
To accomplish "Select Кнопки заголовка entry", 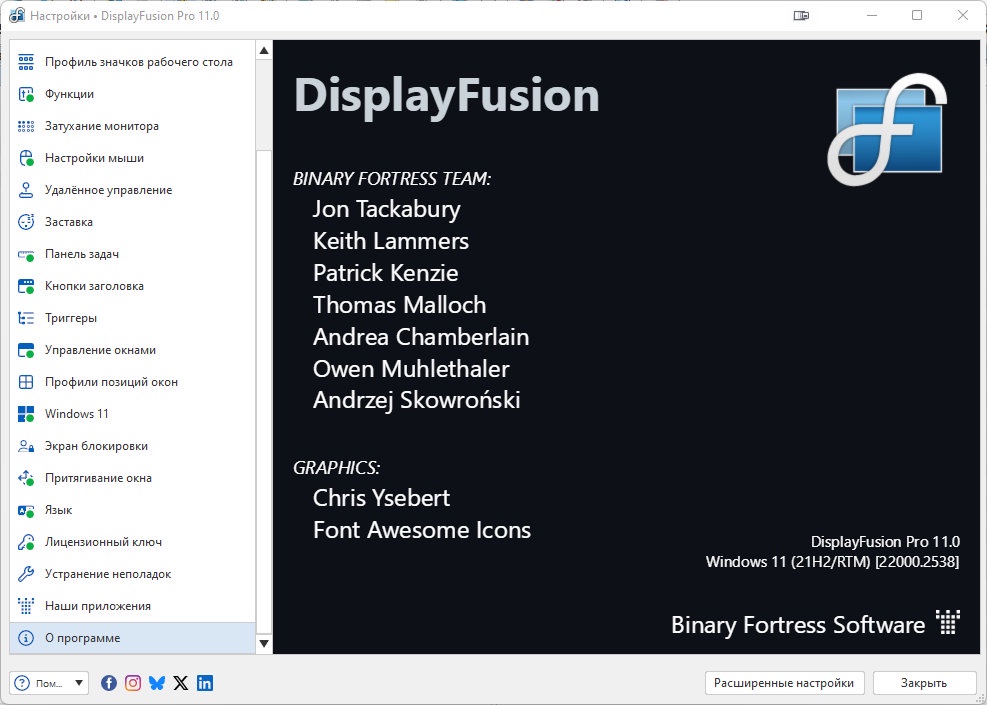I will [133, 286].
